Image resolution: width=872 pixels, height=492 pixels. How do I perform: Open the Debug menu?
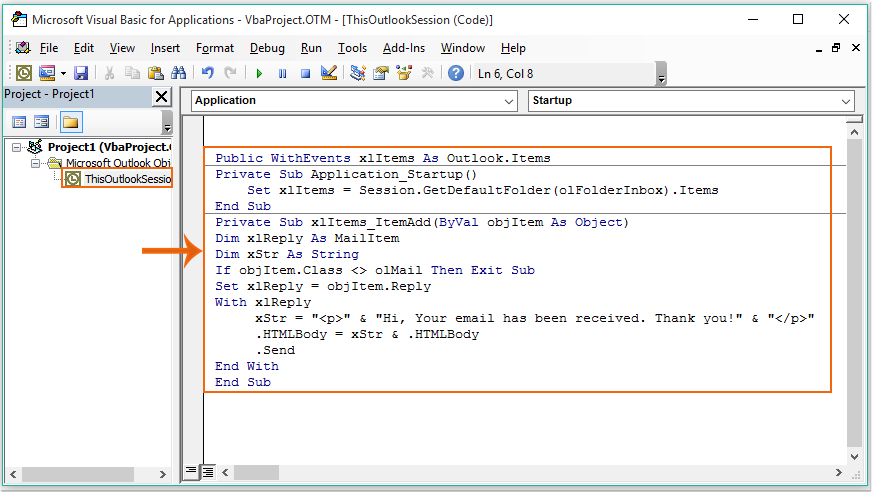pos(267,48)
